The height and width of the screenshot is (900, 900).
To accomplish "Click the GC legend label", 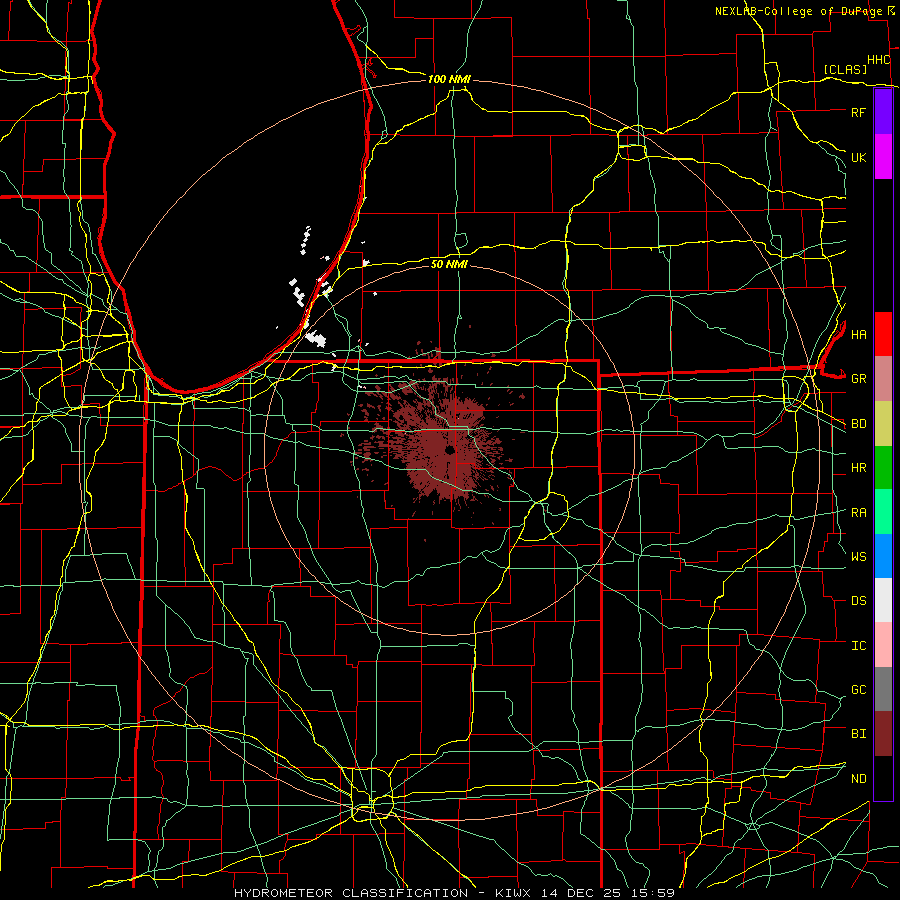I will tap(858, 689).
